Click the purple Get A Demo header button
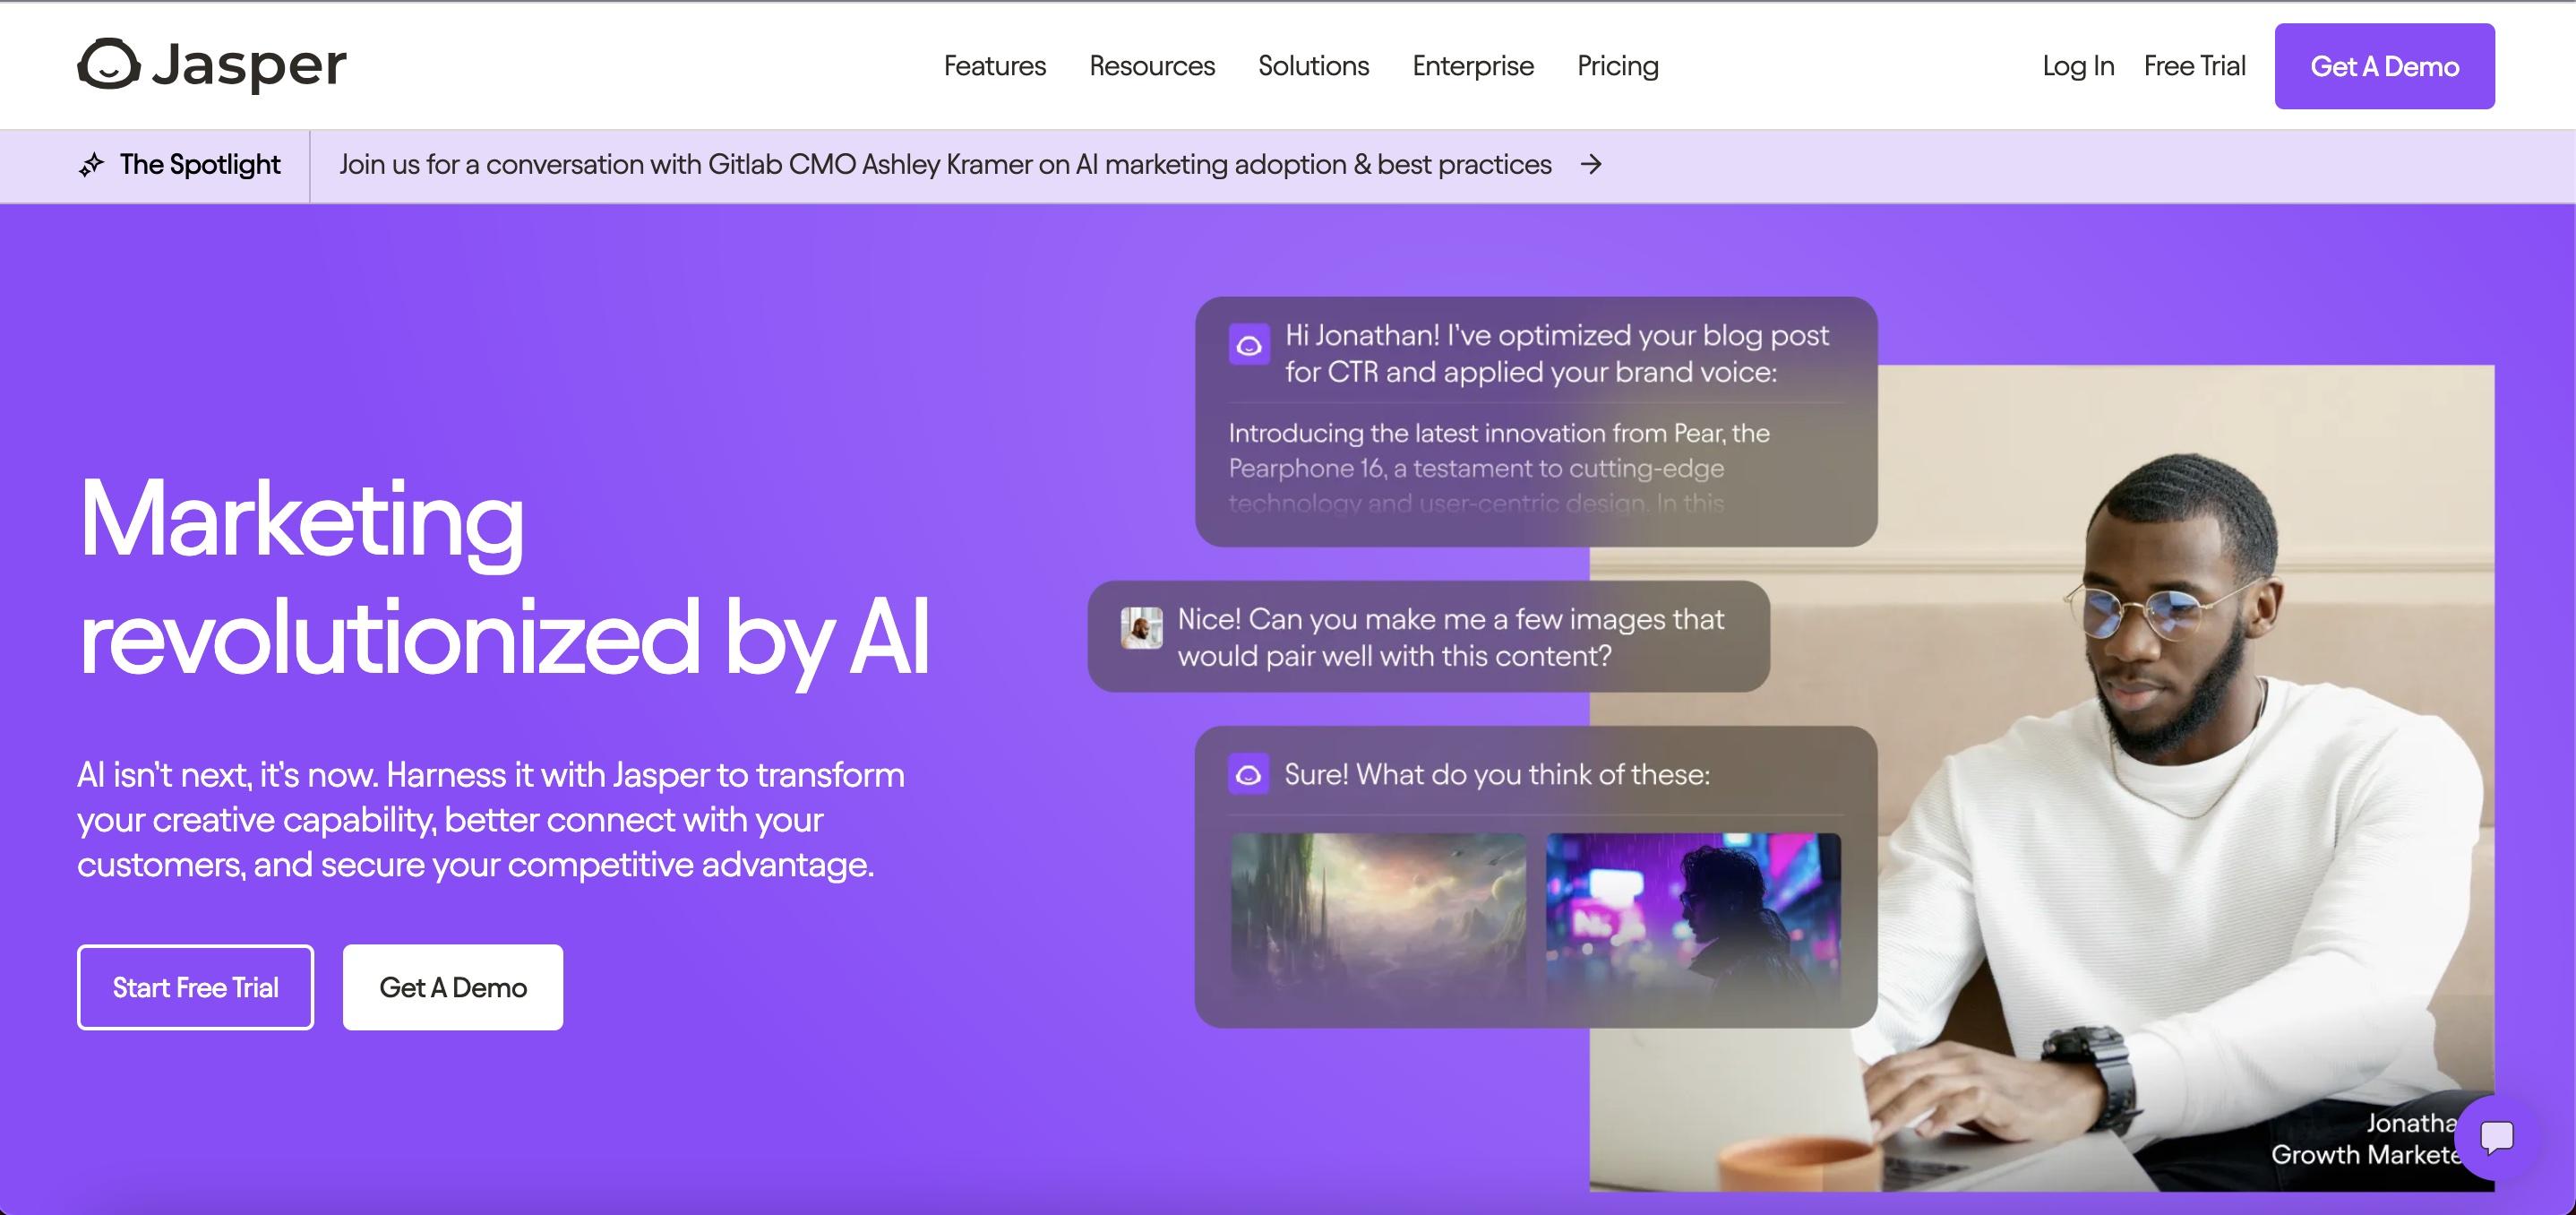The height and width of the screenshot is (1215, 2576). (x=2384, y=66)
